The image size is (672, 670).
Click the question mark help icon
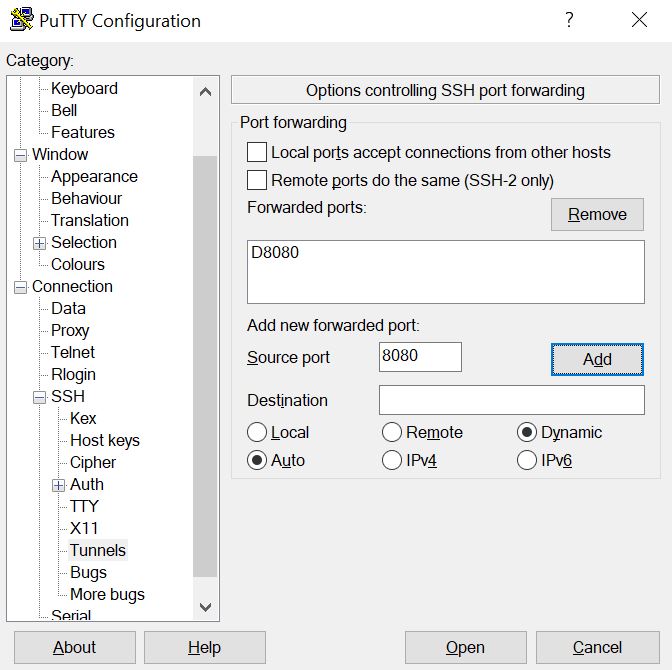[569, 20]
